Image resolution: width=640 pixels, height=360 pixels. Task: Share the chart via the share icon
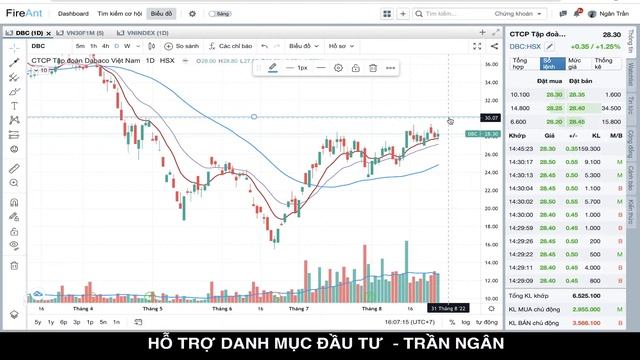click(494, 46)
